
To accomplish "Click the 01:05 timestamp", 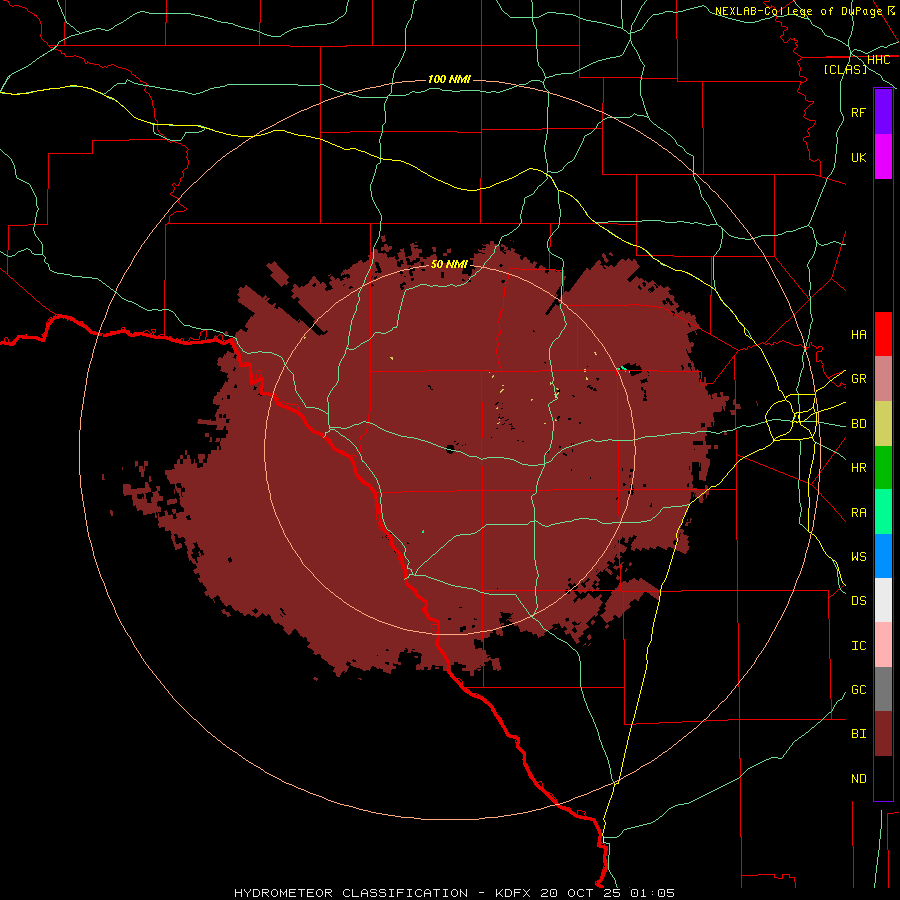I will (652, 893).
